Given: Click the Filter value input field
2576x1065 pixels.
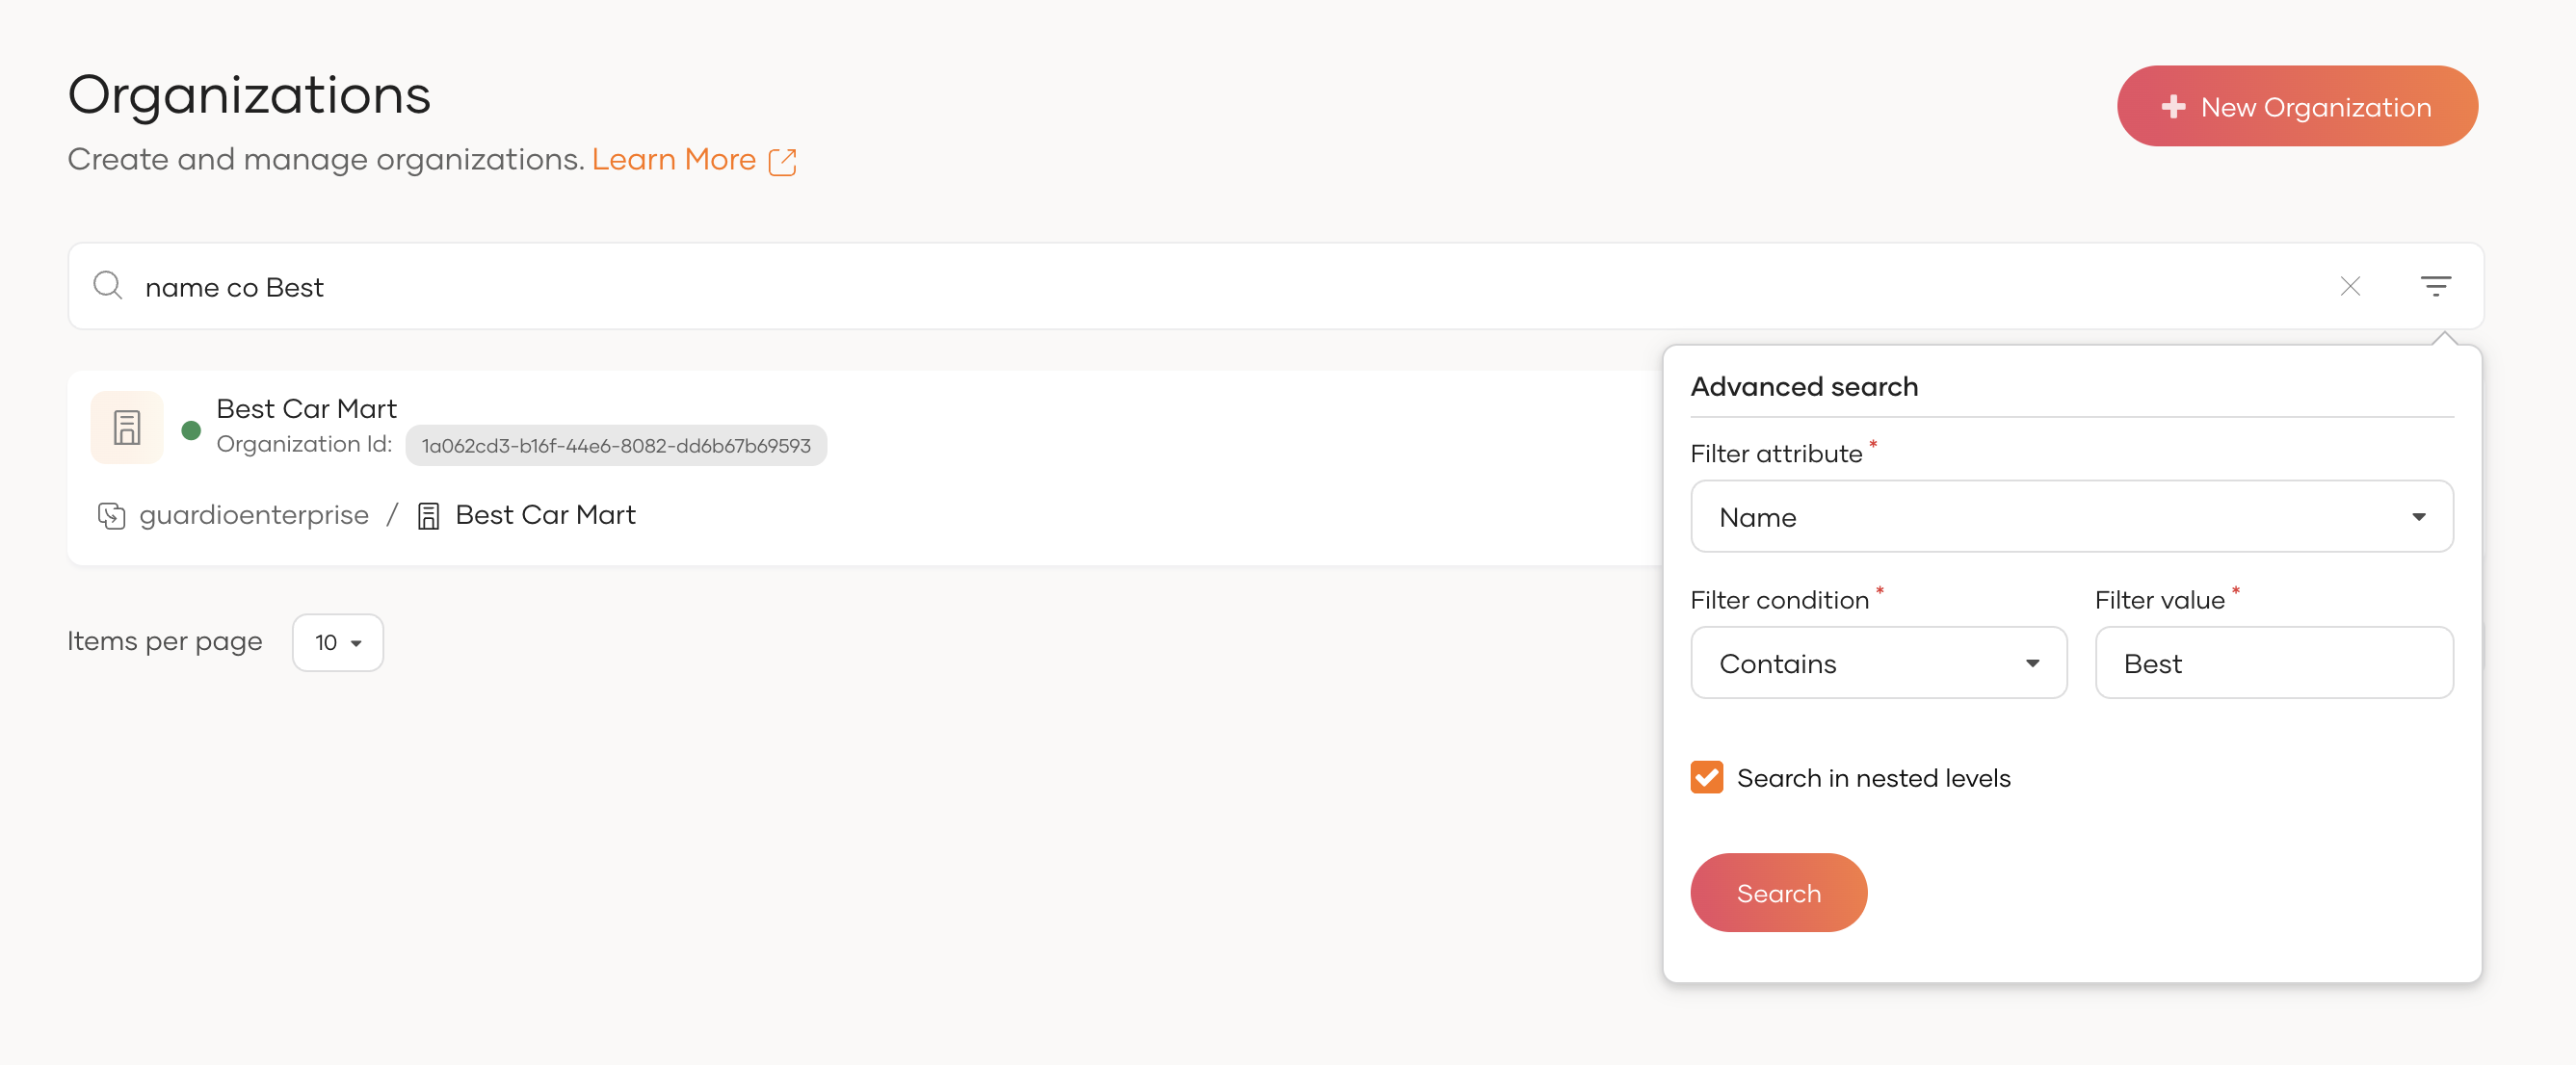Looking at the screenshot, I should [2273, 663].
